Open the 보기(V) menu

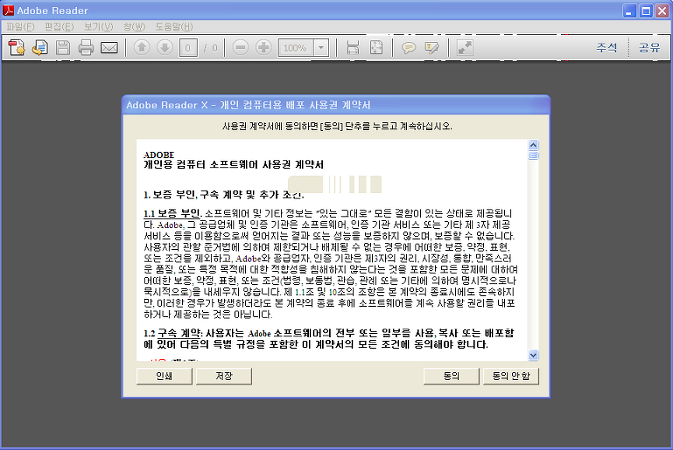pos(98,27)
